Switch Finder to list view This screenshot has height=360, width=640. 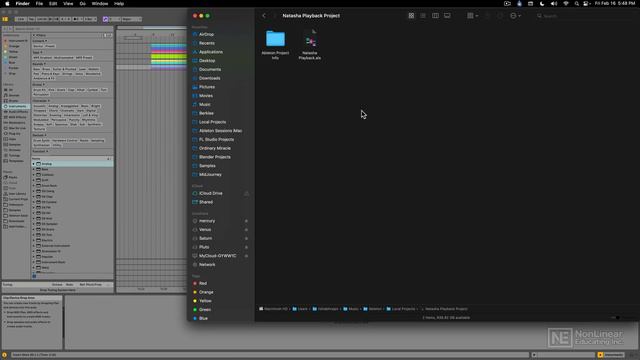click(423, 16)
